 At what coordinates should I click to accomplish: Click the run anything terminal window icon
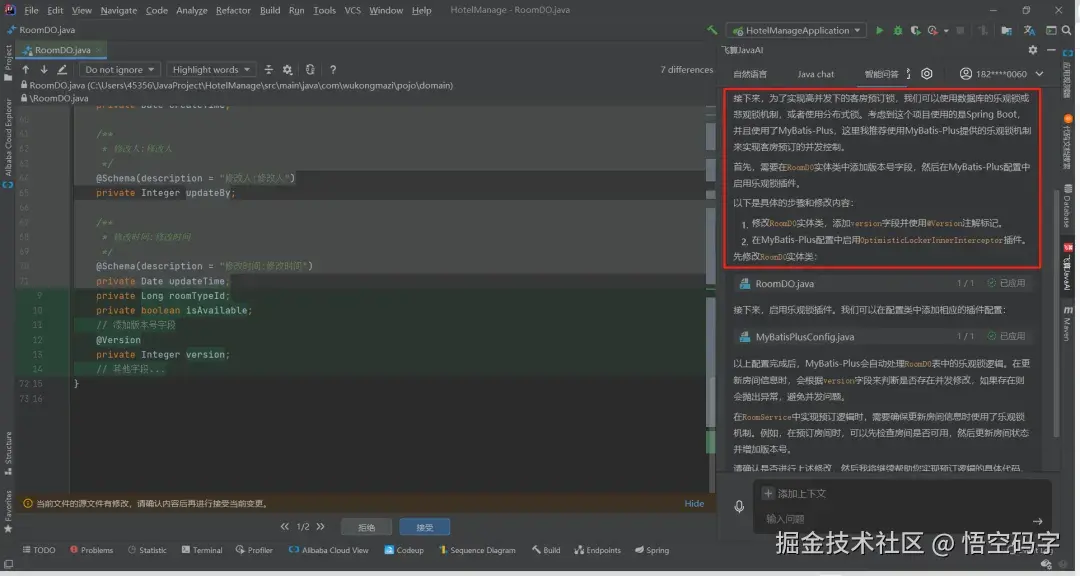[x=1051, y=30]
